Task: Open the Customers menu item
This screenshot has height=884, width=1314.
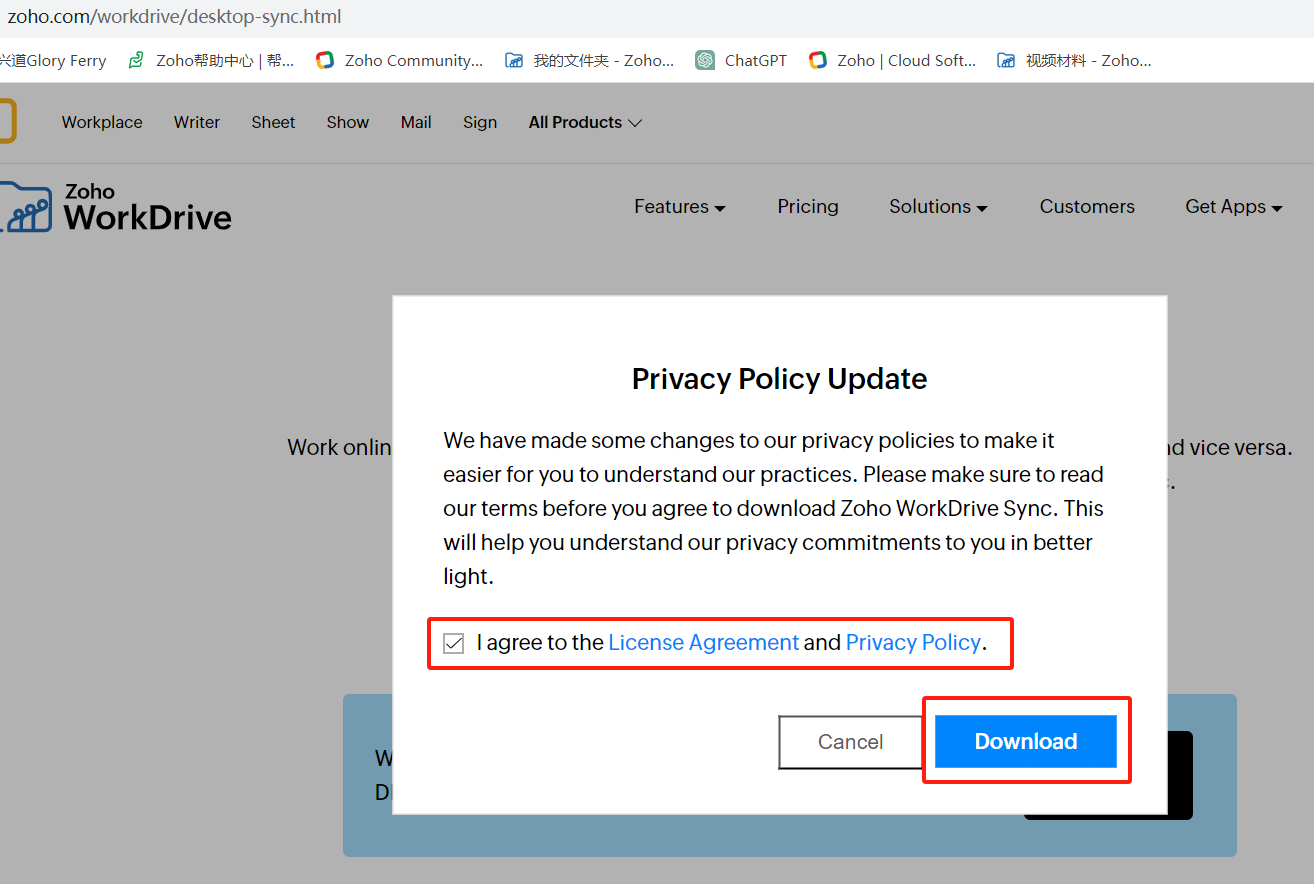Action: [x=1087, y=206]
